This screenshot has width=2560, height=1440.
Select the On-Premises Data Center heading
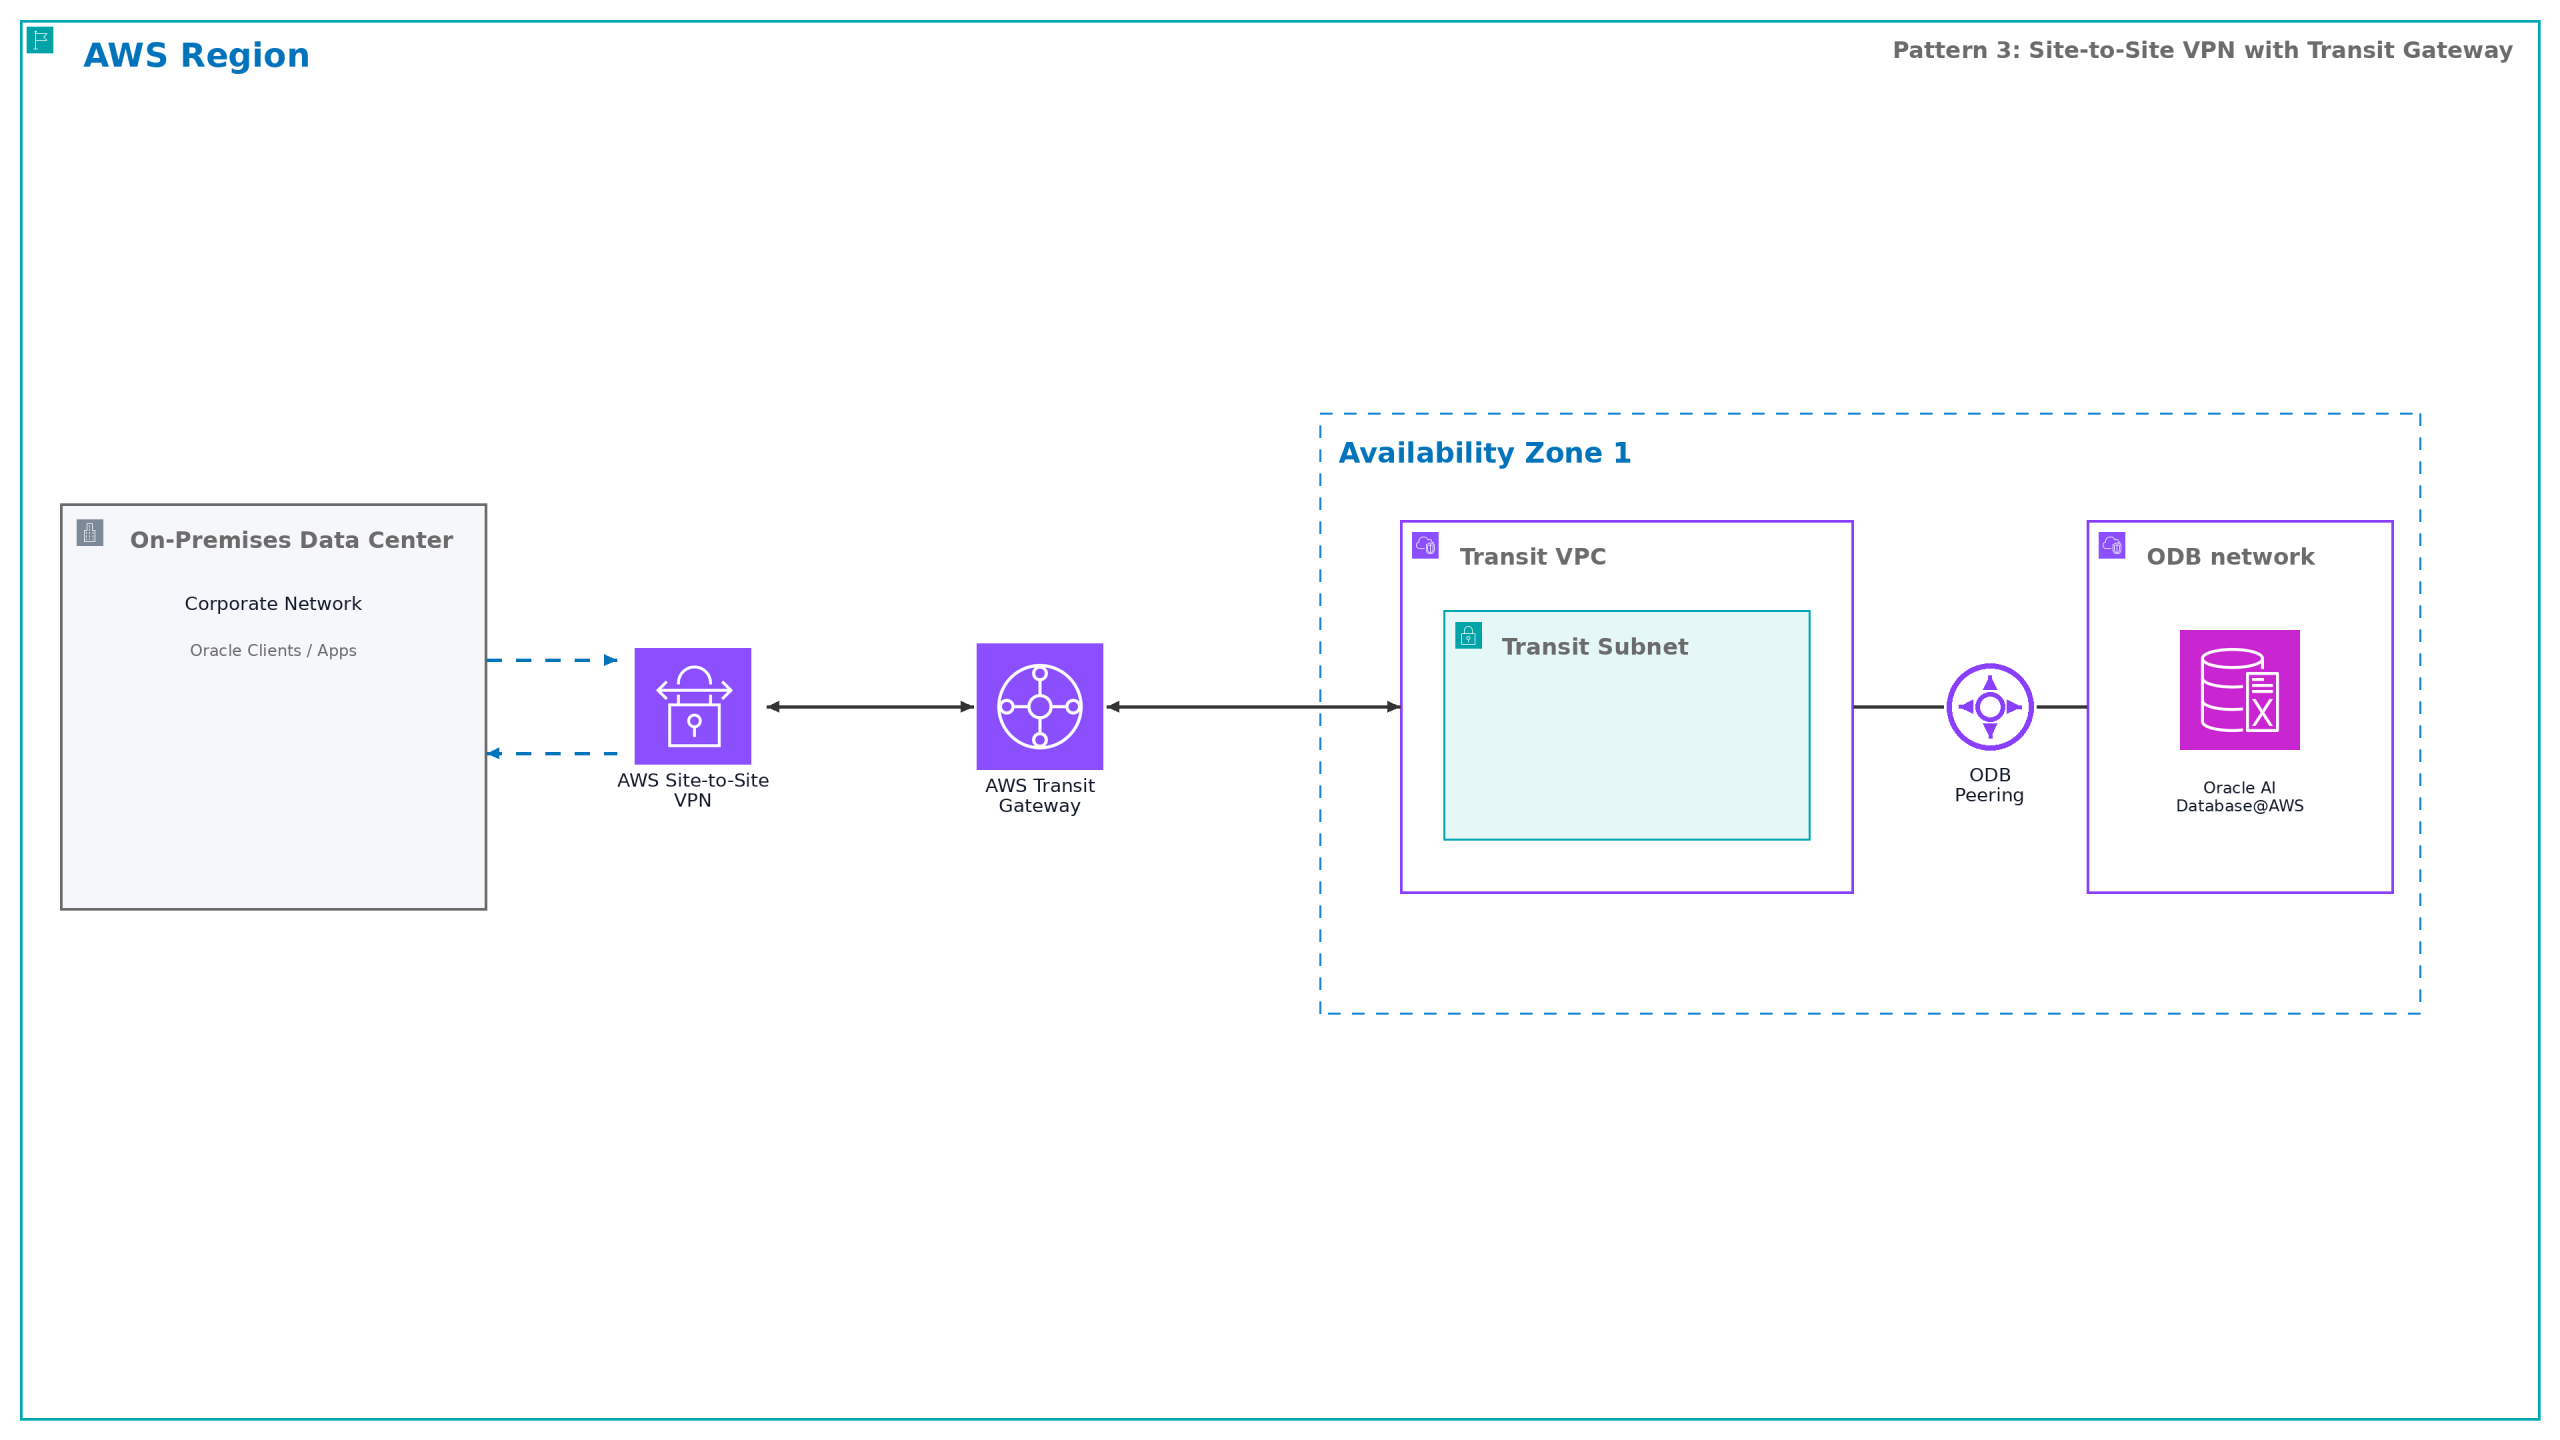(x=291, y=540)
